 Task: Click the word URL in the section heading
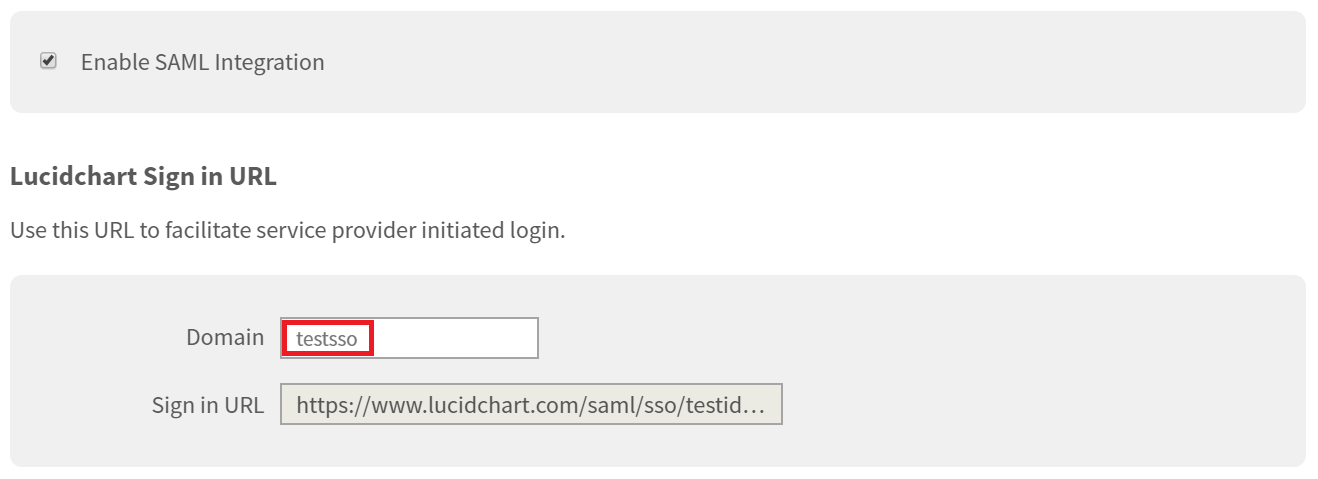(253, 177)
